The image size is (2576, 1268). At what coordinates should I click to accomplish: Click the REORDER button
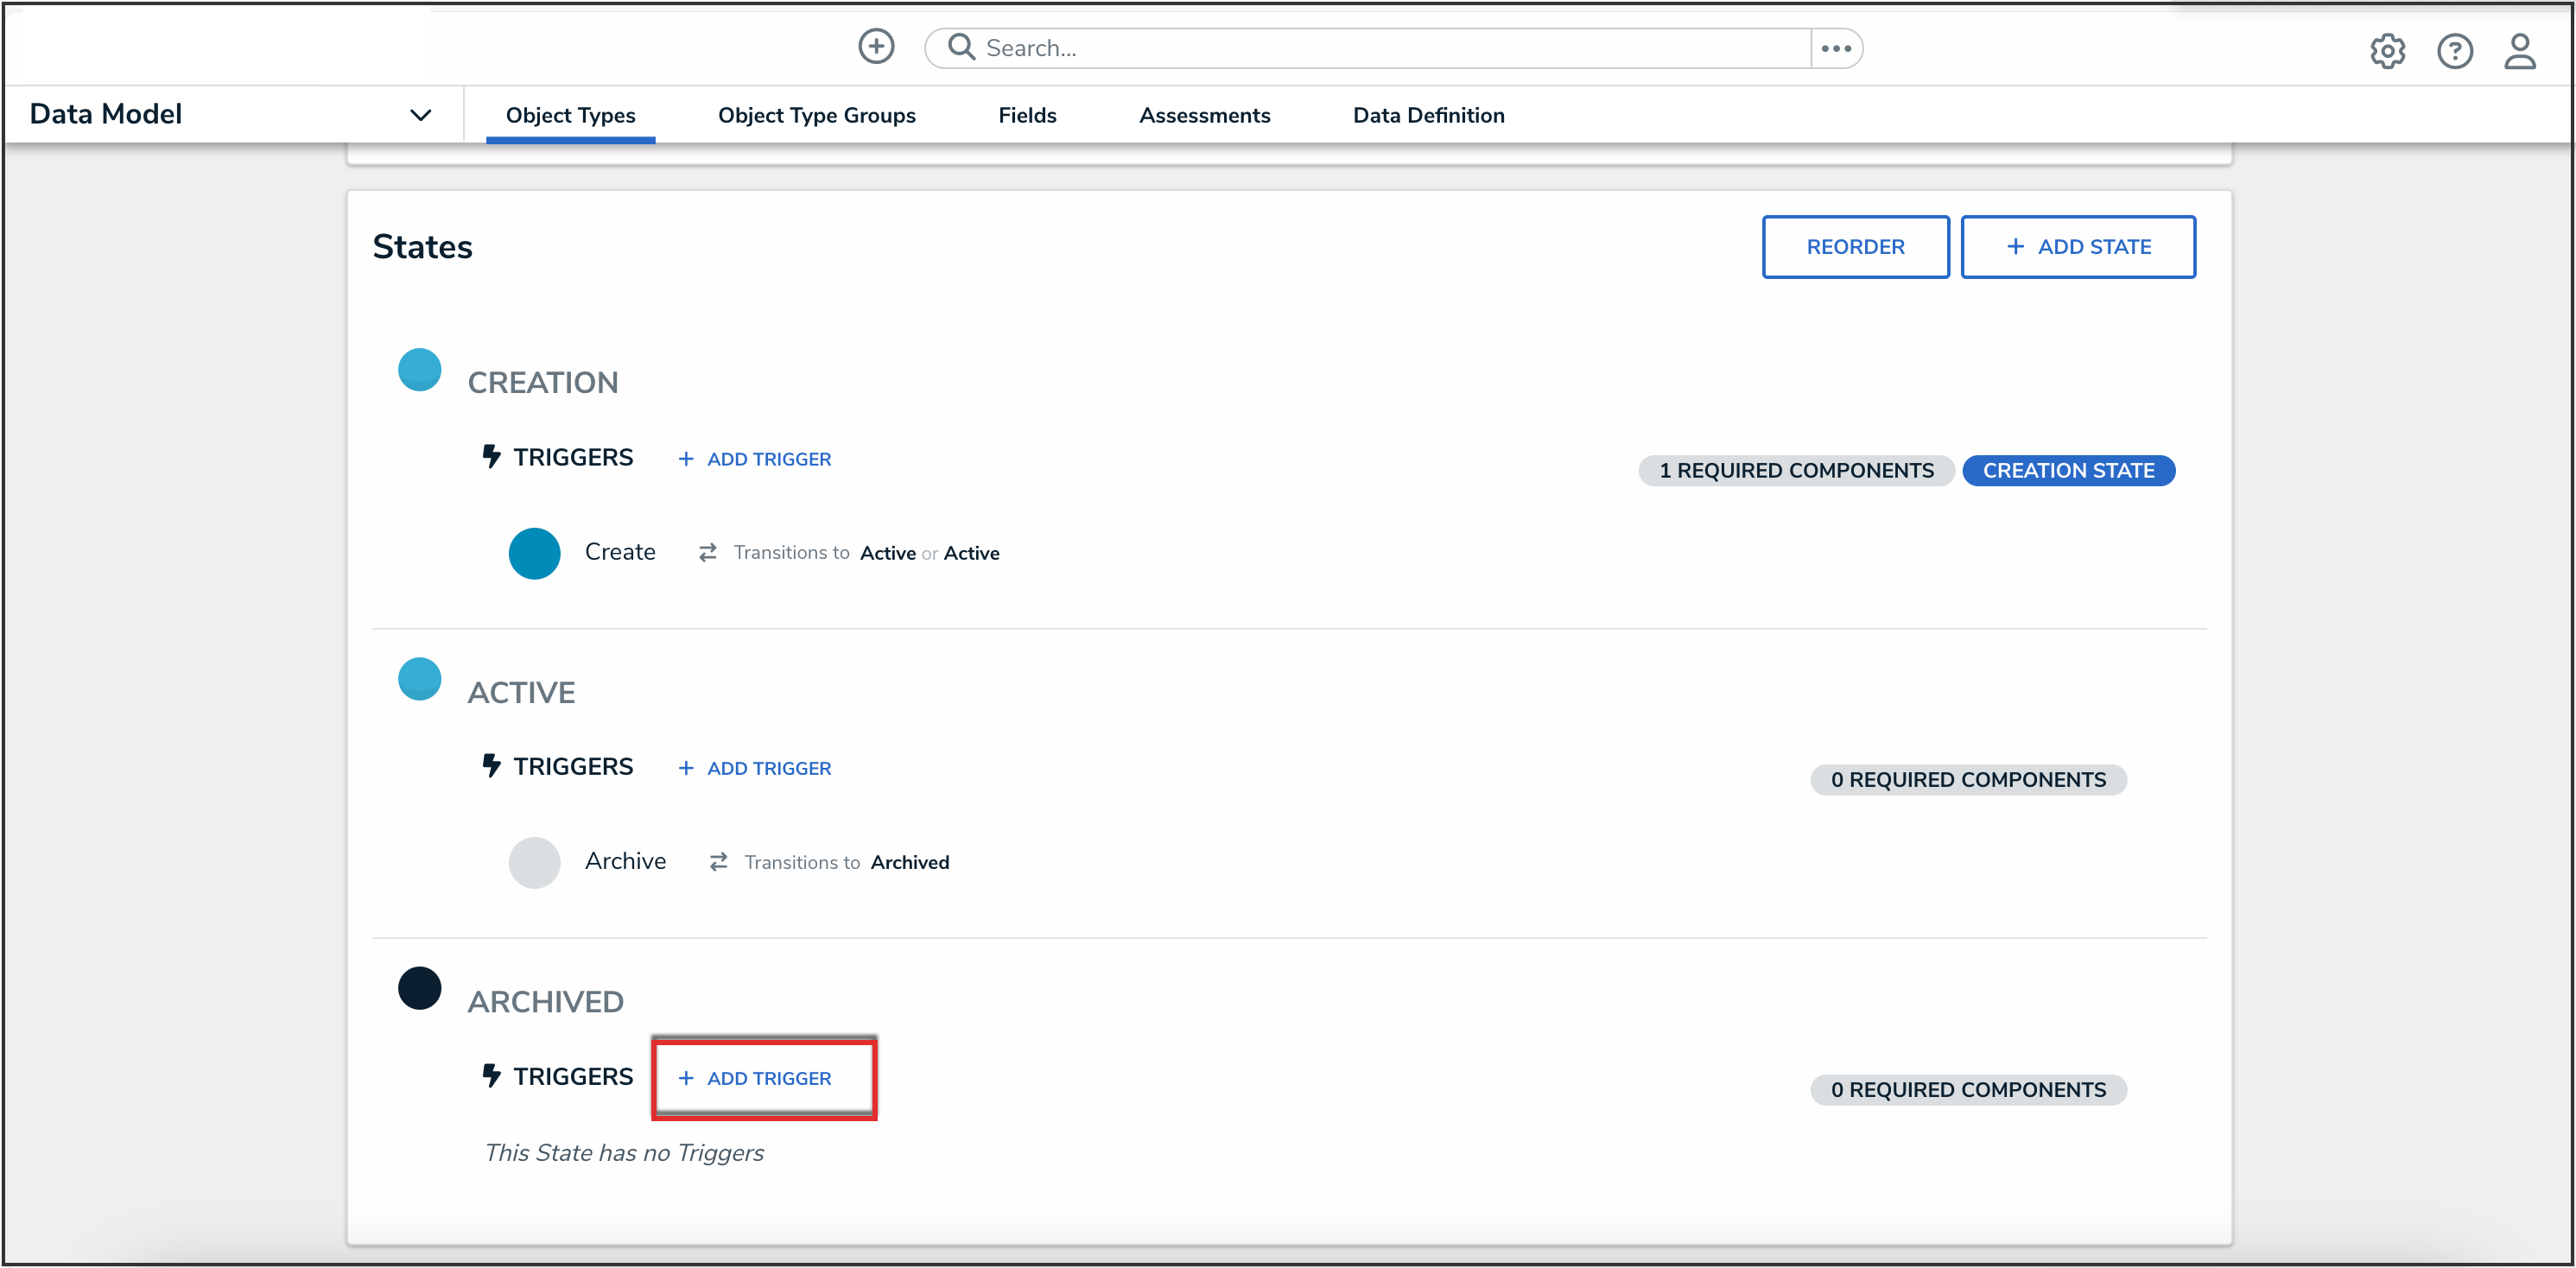coord(1855,247)
